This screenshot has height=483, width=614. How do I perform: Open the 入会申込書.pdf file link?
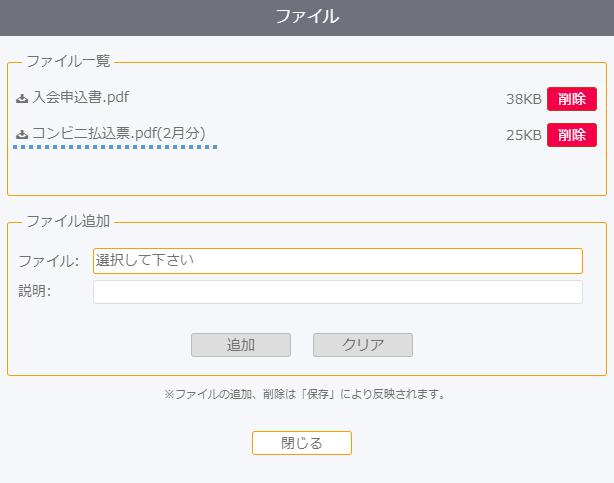pos(81,97)
